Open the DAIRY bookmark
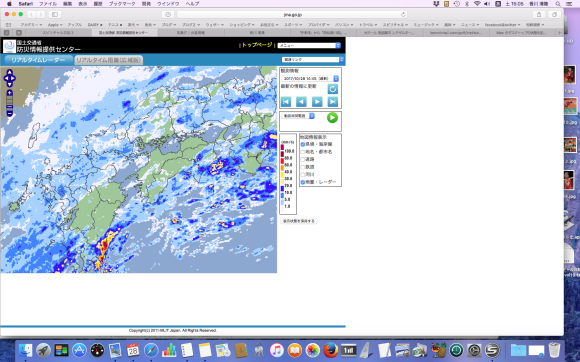Screen dimensions: 580x362 pos(95,25)
